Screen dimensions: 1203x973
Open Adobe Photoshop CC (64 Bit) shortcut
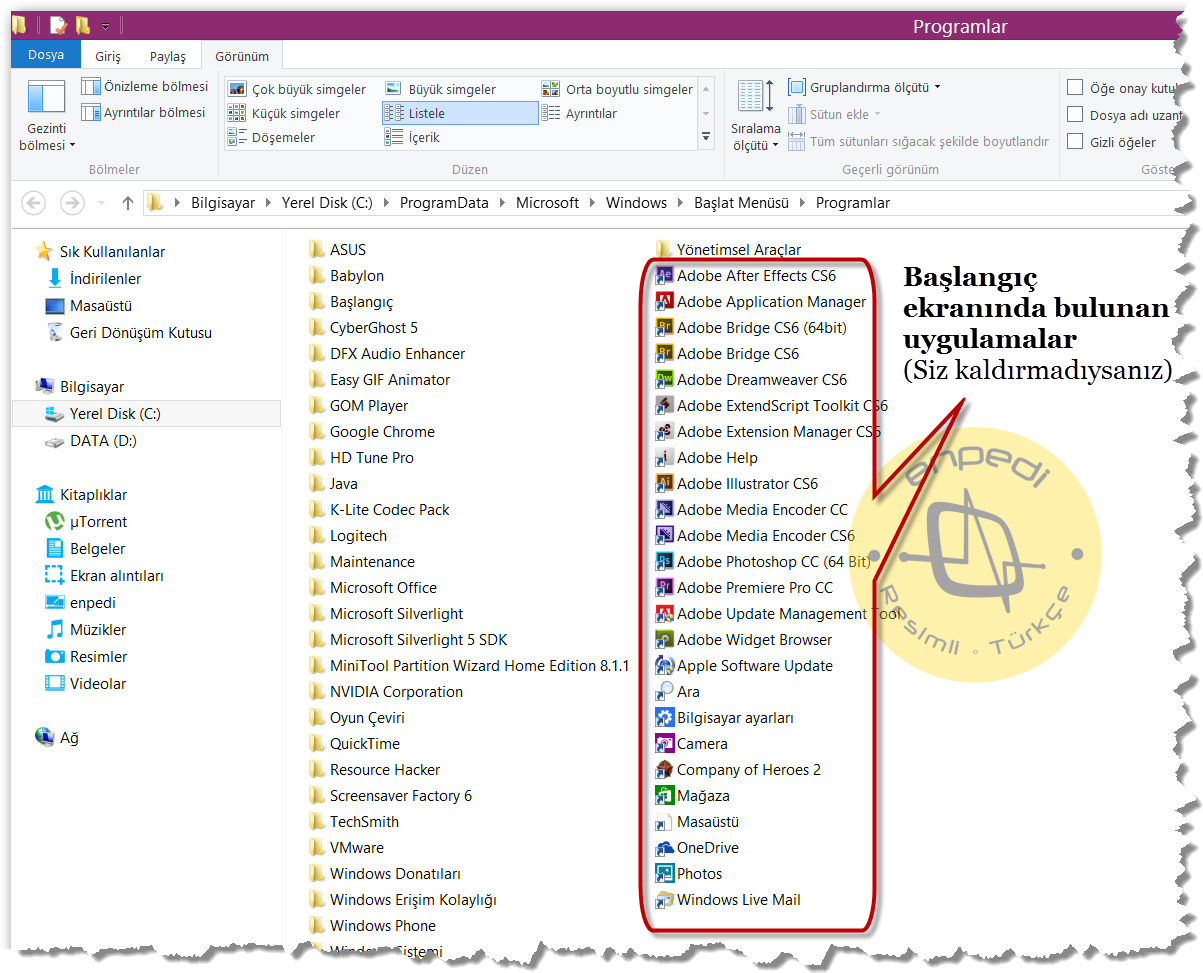pos(762,562)
